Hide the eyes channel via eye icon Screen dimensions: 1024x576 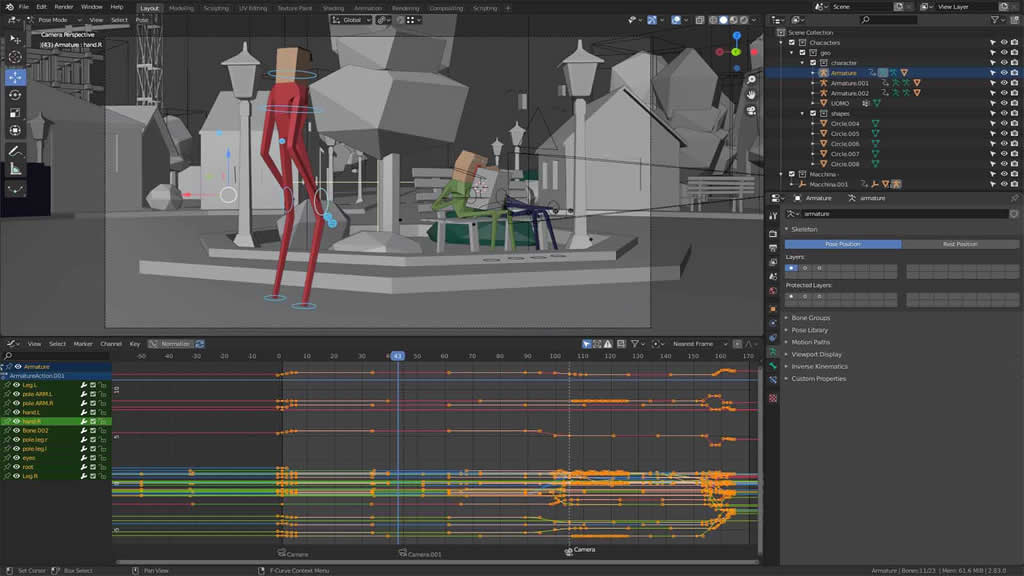tap(16, 458)
